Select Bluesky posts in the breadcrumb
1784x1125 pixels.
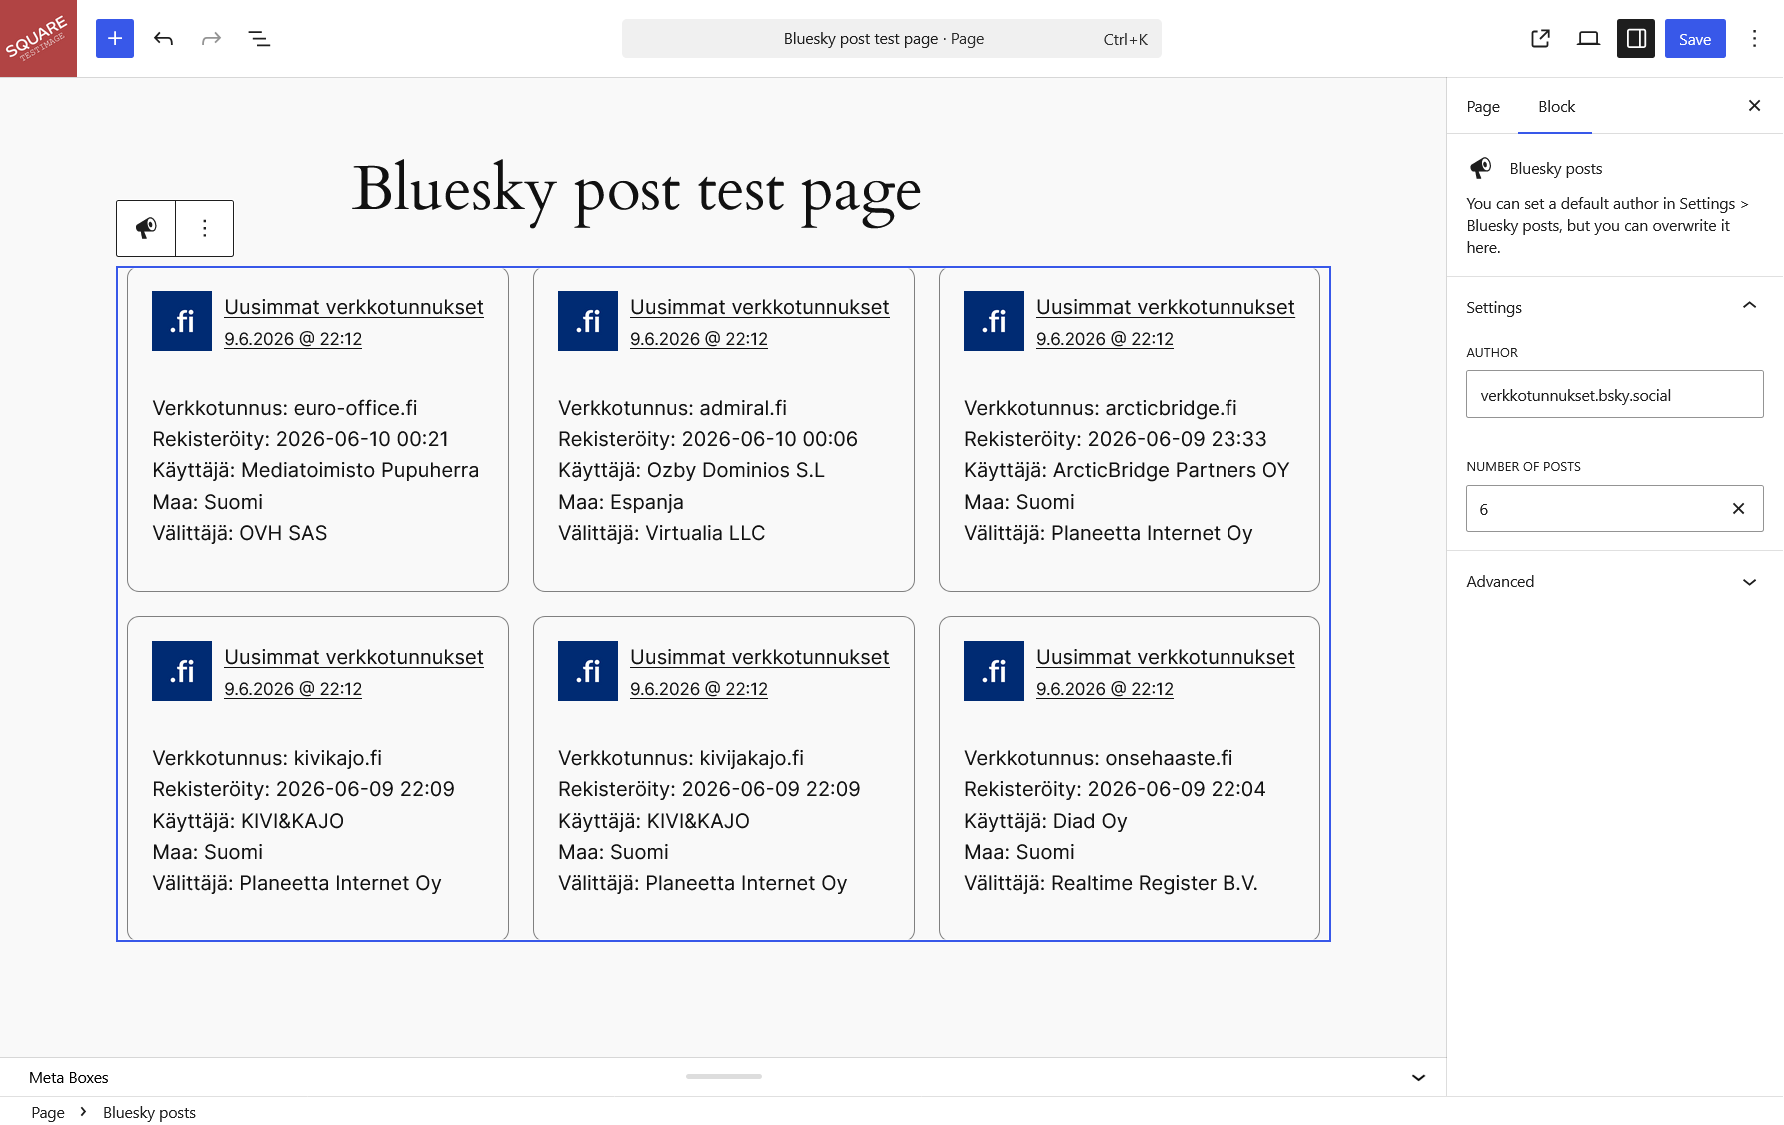pyautogui.click(x=149, y=1112)
